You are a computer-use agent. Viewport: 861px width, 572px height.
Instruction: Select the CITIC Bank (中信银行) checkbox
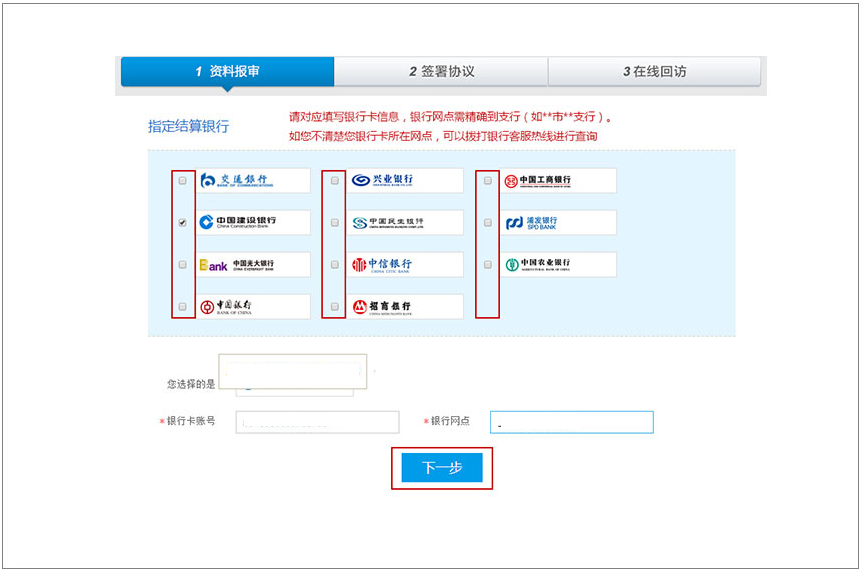point(334,265)
